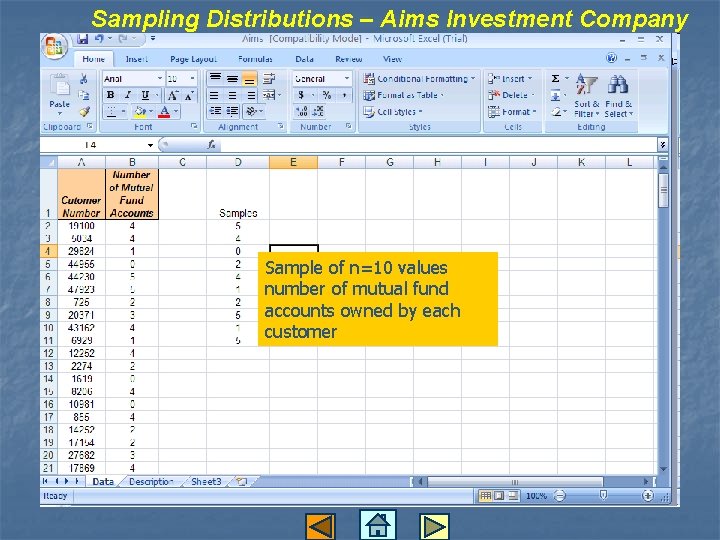
Task: Center text horizontally
Action: point(232,96)
